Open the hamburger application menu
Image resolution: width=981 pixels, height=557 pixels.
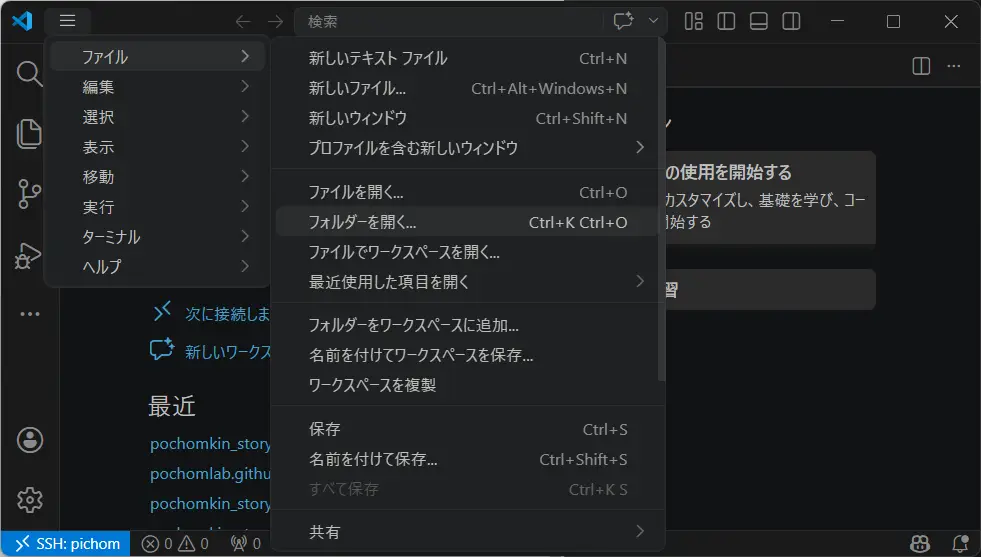tap(68, 21)
